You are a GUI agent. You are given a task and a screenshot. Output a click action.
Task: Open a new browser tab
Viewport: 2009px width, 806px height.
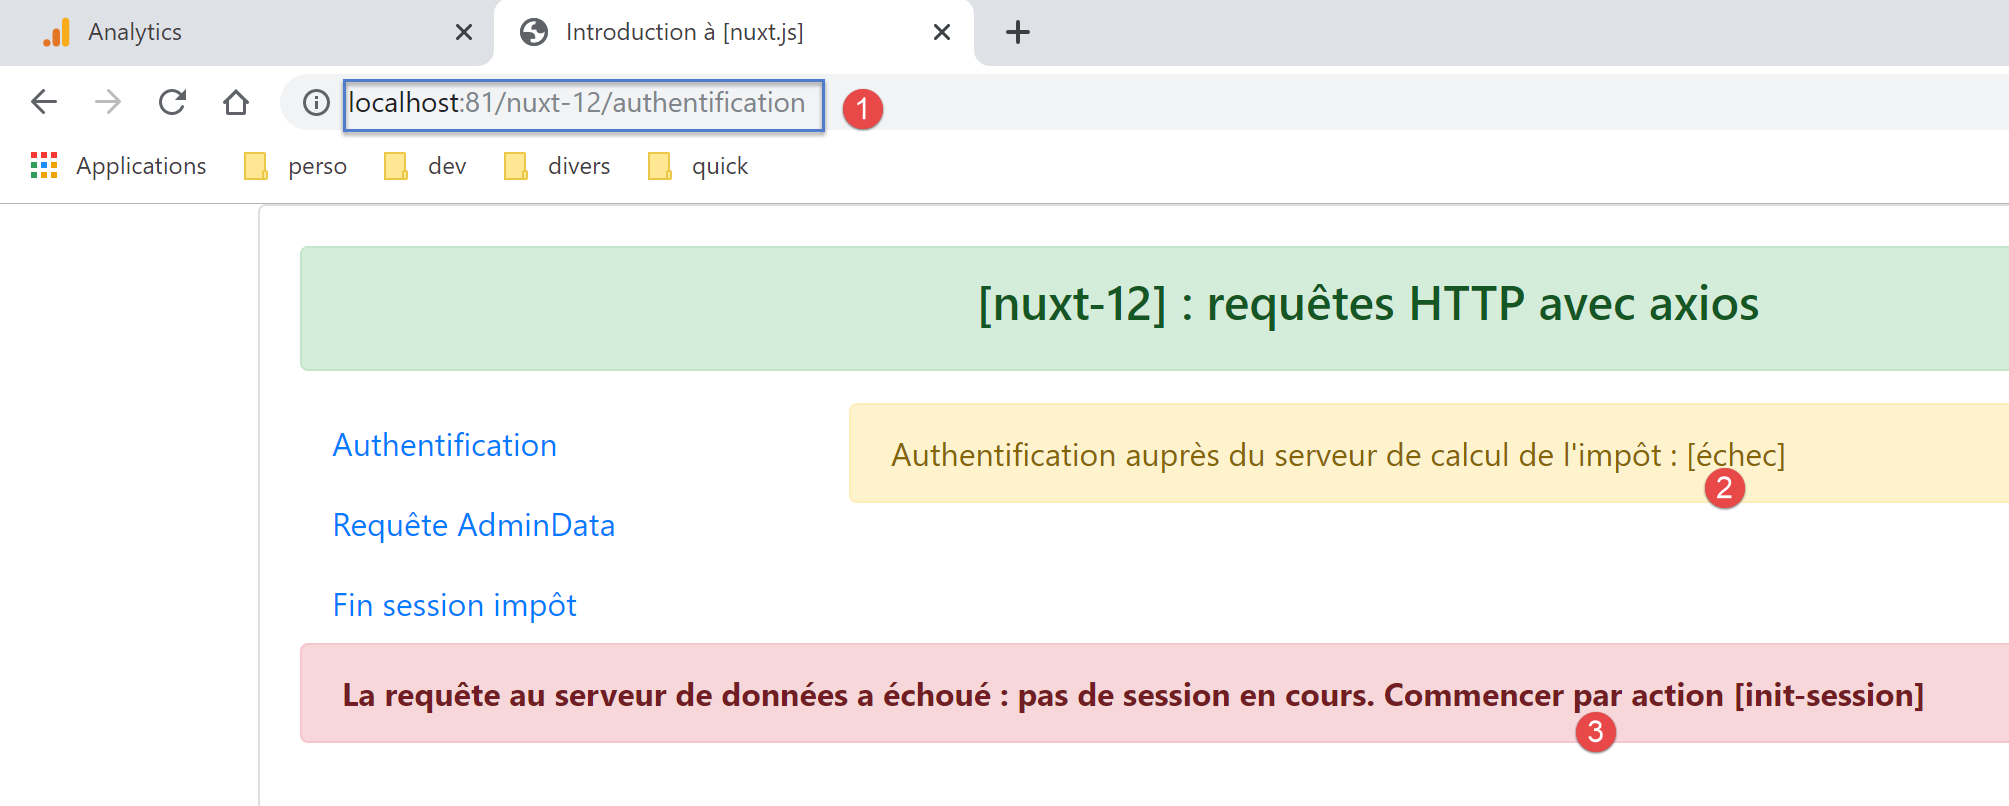point(1017,33)
